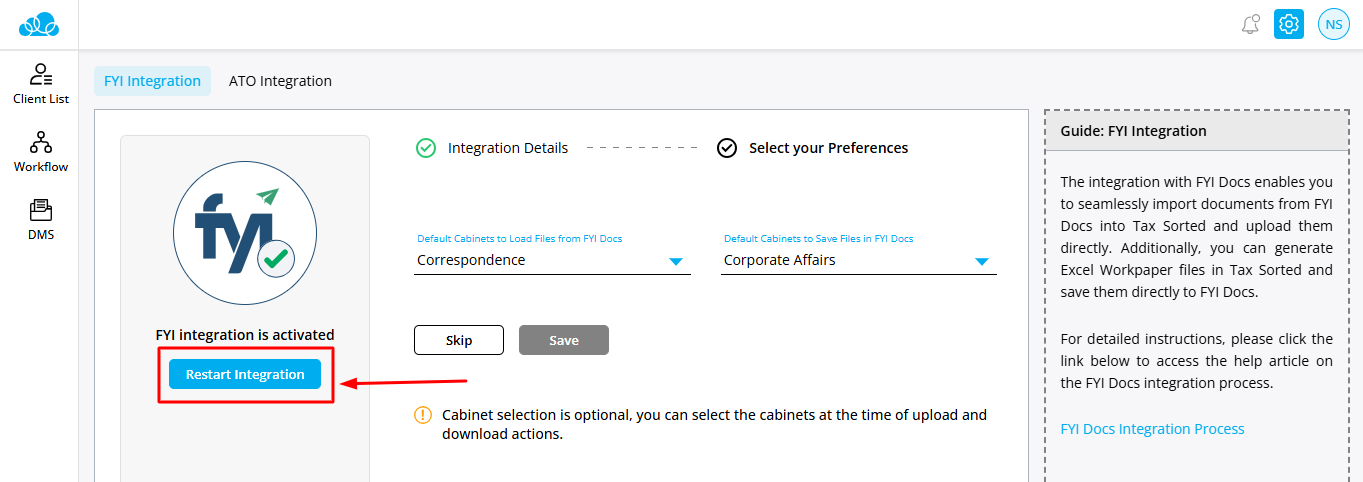Open the notifications bell
The image size is (1363, 482).
1250,25
